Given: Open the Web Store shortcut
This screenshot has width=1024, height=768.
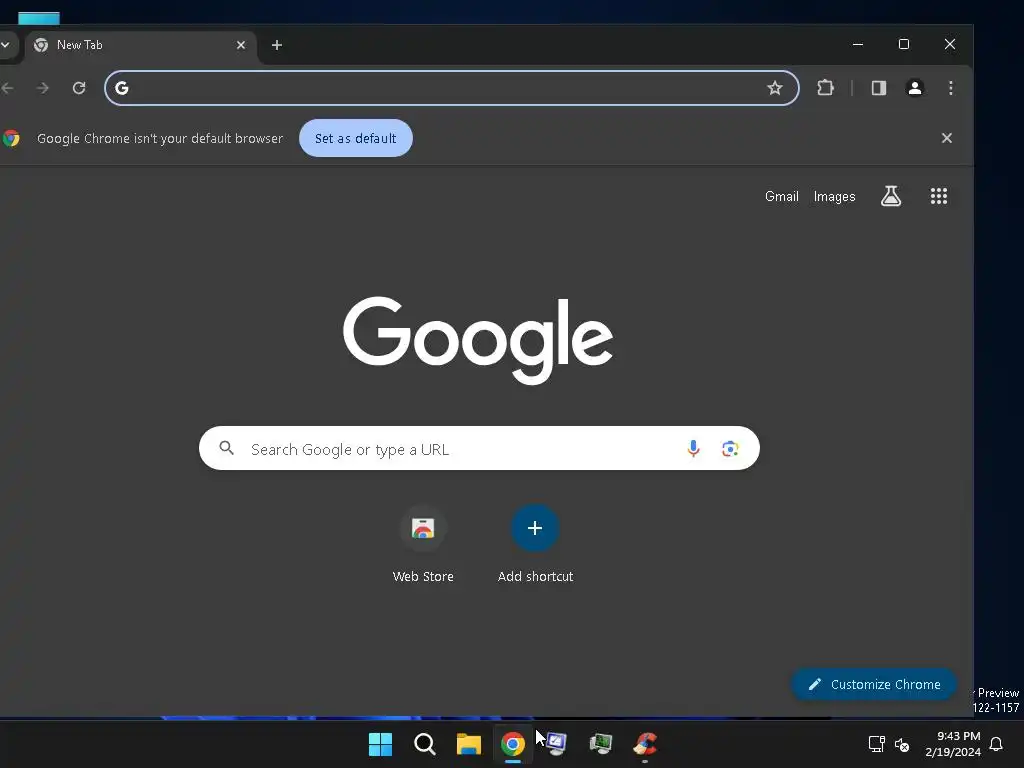Looking at the screenshot, I should coord(423,544).
